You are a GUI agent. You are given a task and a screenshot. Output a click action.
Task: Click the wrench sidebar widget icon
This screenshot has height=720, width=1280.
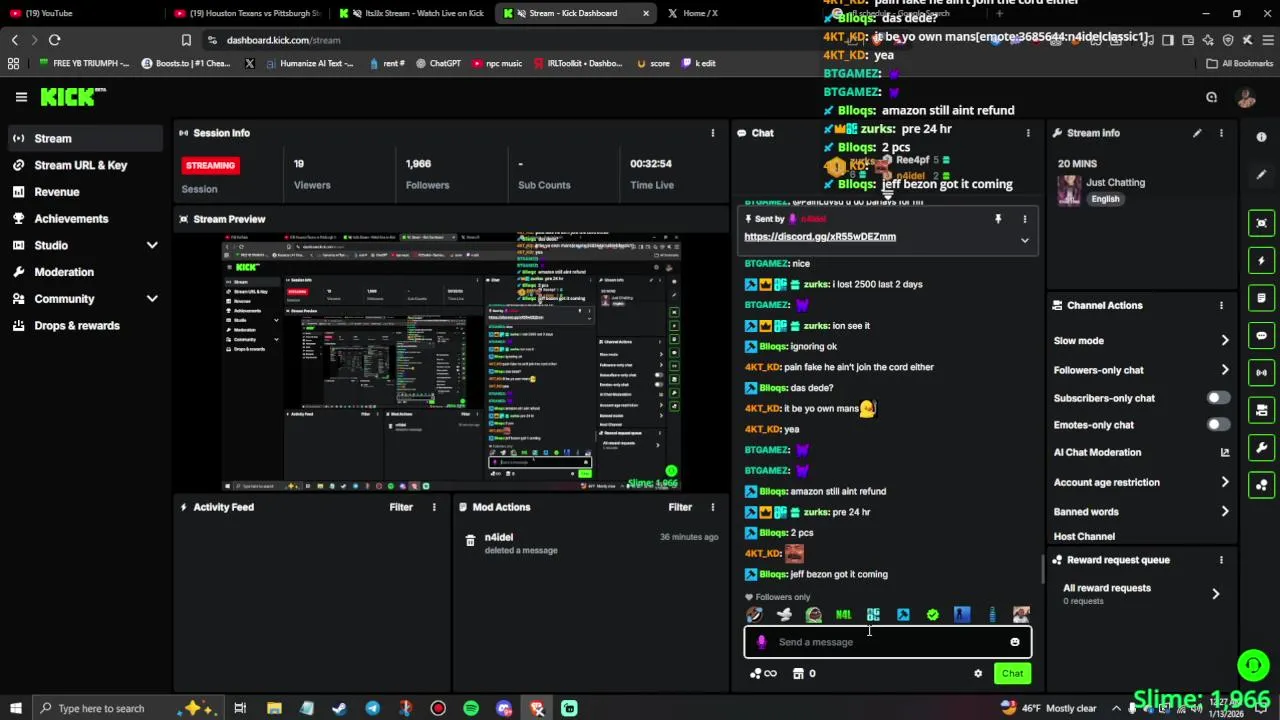tap(1262, 448)
